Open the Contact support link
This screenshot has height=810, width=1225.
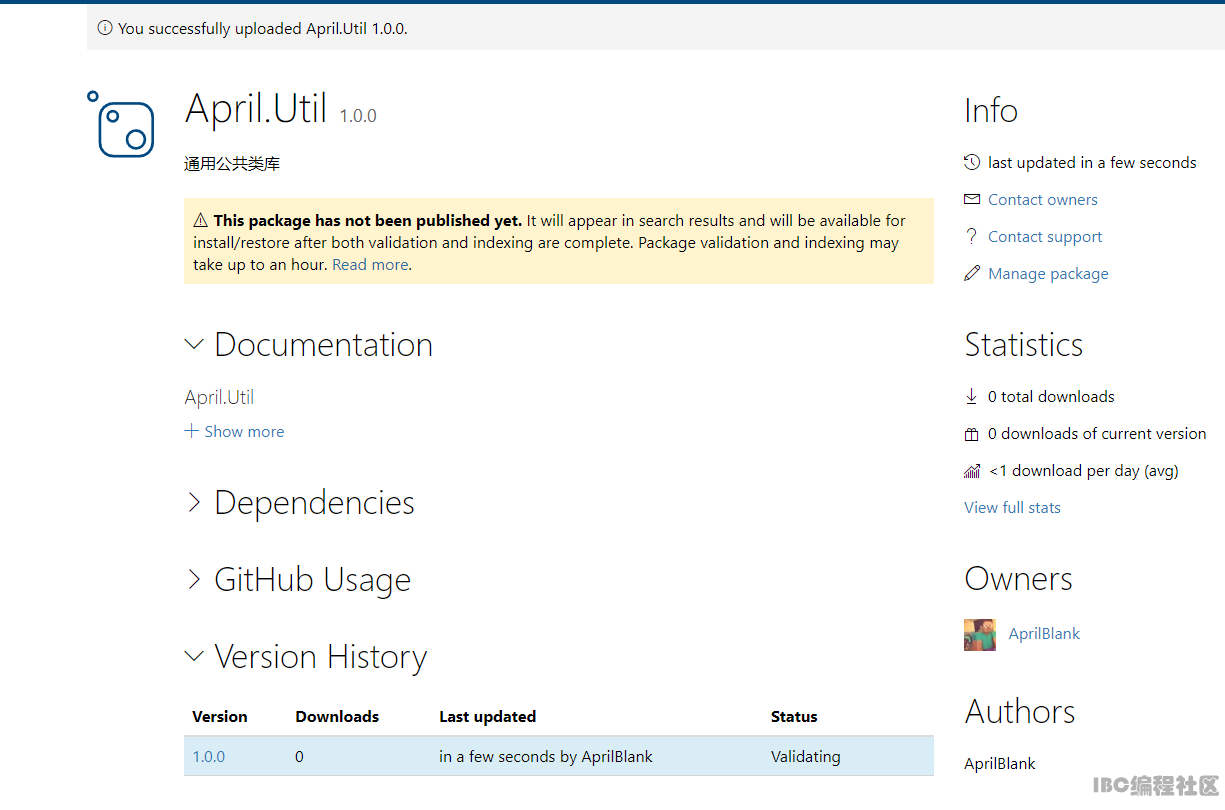click(1045, 236)
